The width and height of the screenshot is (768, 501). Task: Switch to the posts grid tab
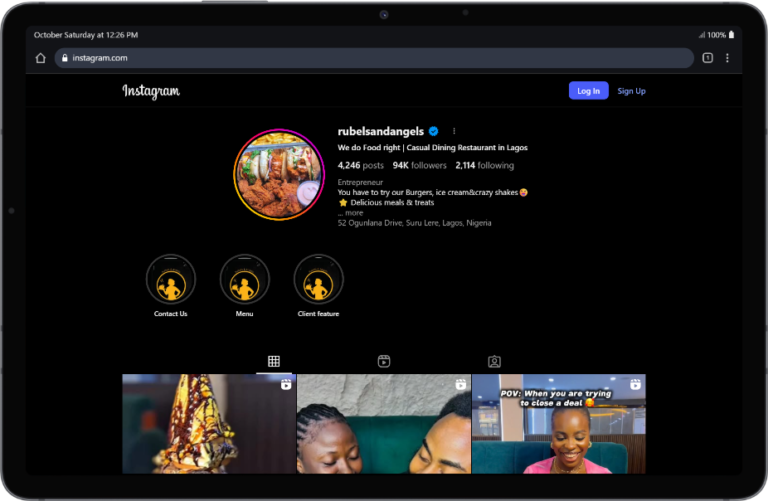(274, 361)
